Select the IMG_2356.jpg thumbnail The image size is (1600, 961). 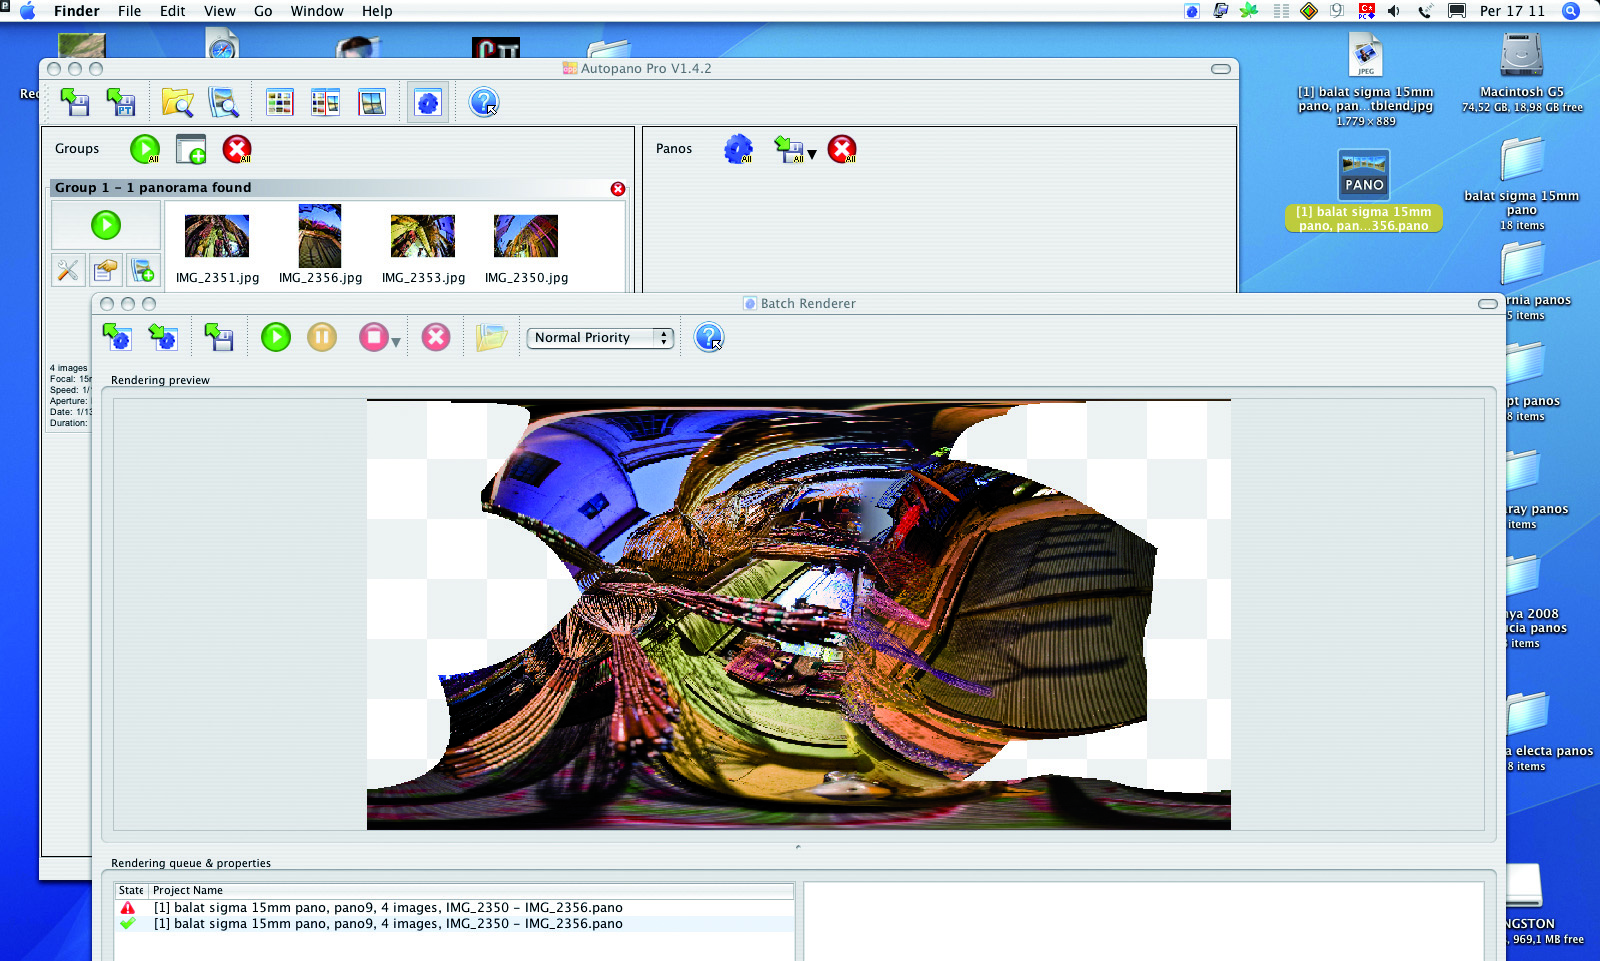[x=320, y=236]
